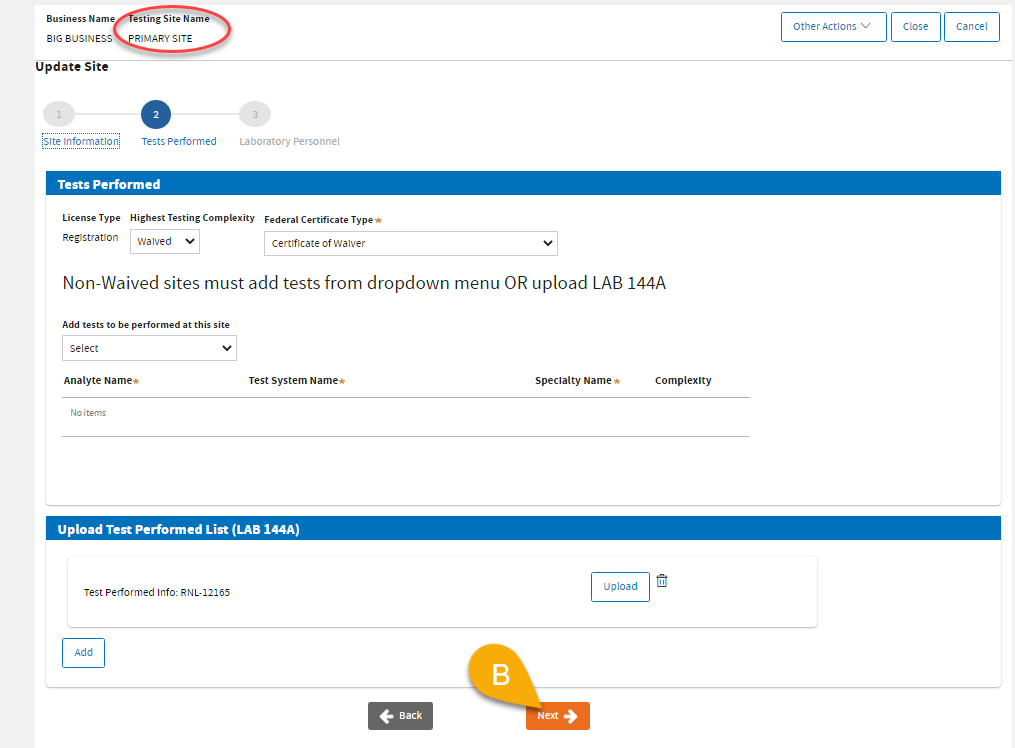This screenshot has height=748, width=1015.
Task: Go Back to the previous step
Action: [x=400, y=716]
